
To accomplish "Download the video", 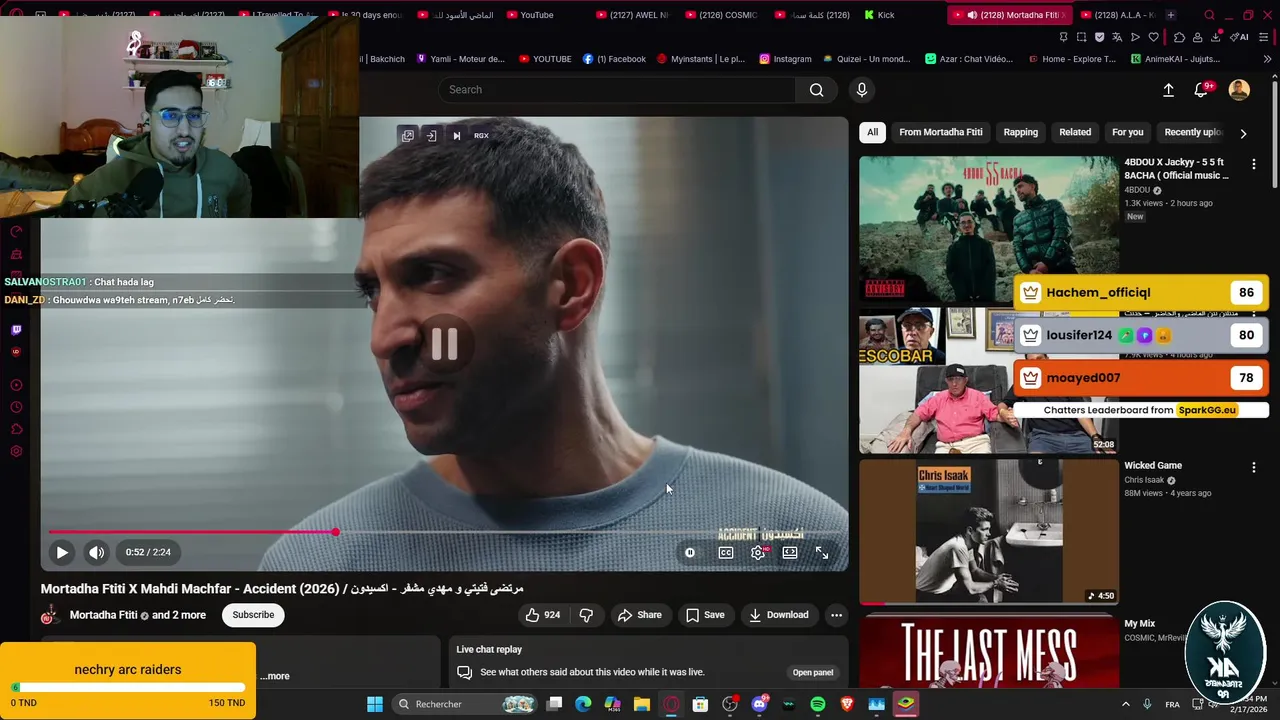I will coord(779,615).
